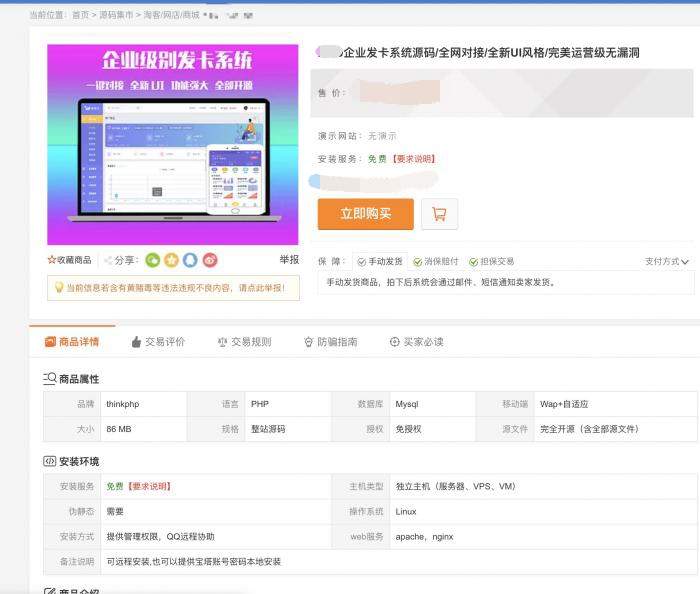Click the orange icon of 商品详情 tab

coord(50,342)
